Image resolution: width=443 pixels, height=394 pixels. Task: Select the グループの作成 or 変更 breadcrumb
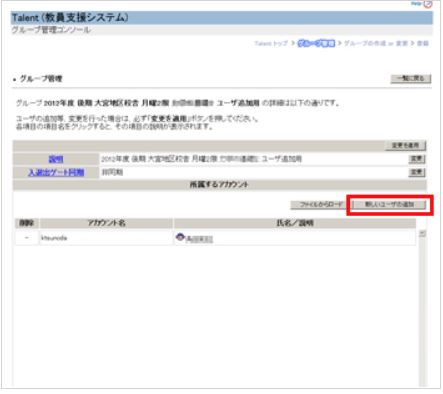376,43
